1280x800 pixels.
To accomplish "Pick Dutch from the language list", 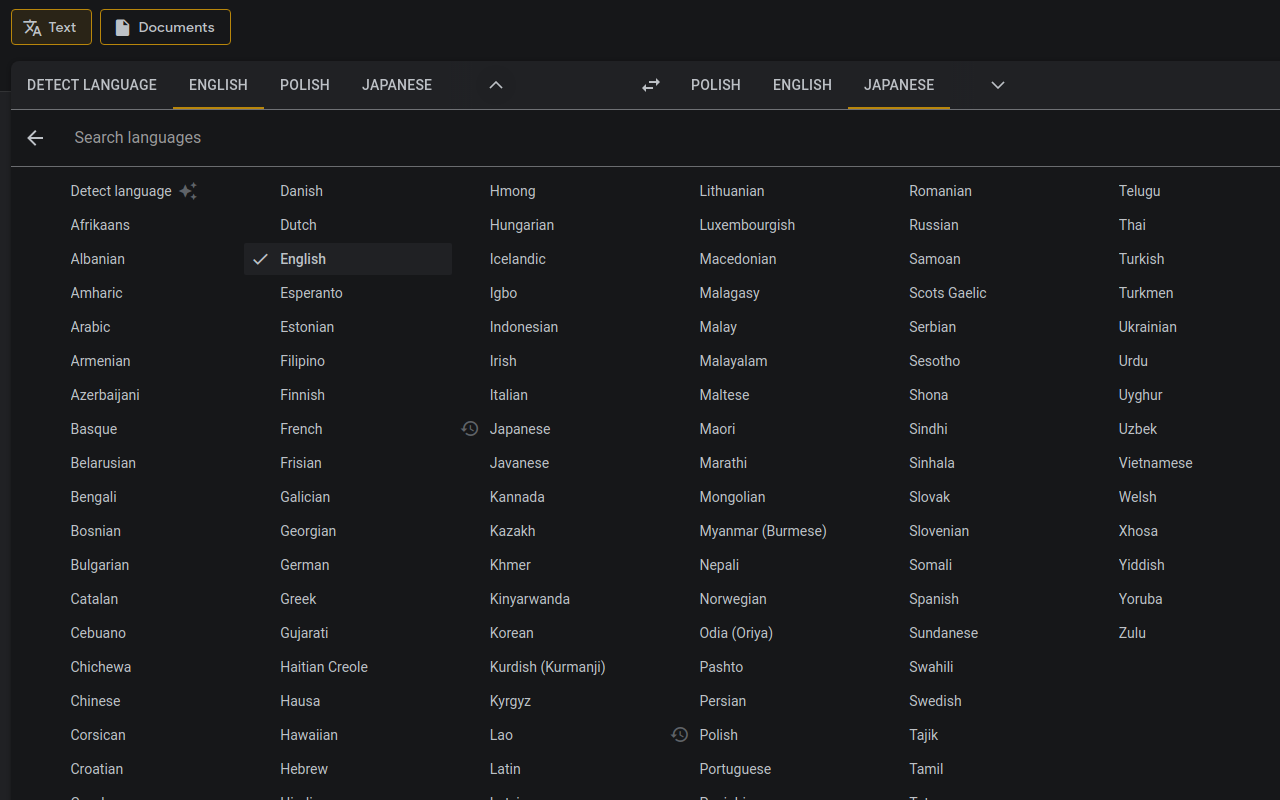I will coord(298,225).
